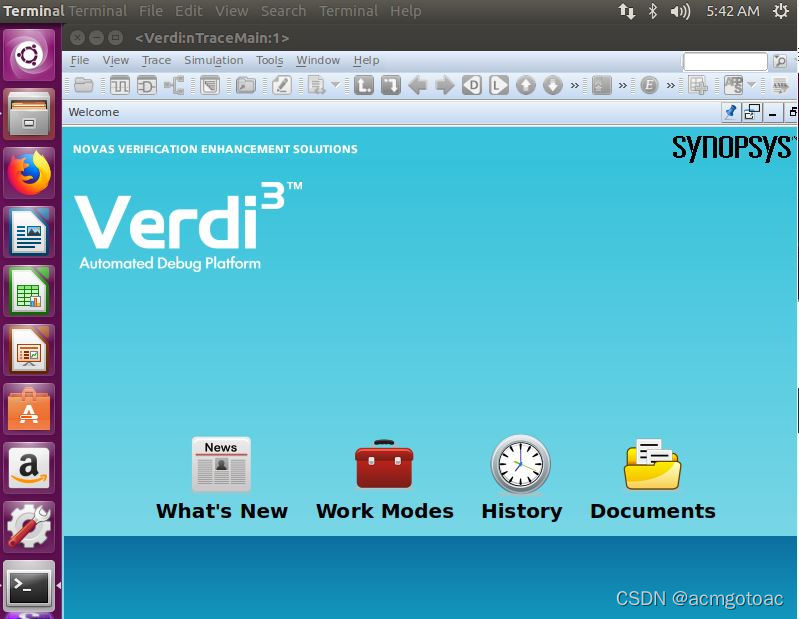This screenshot has height=619, width=799.
Task: Click the trace load L icon
Action: [499, 85]
